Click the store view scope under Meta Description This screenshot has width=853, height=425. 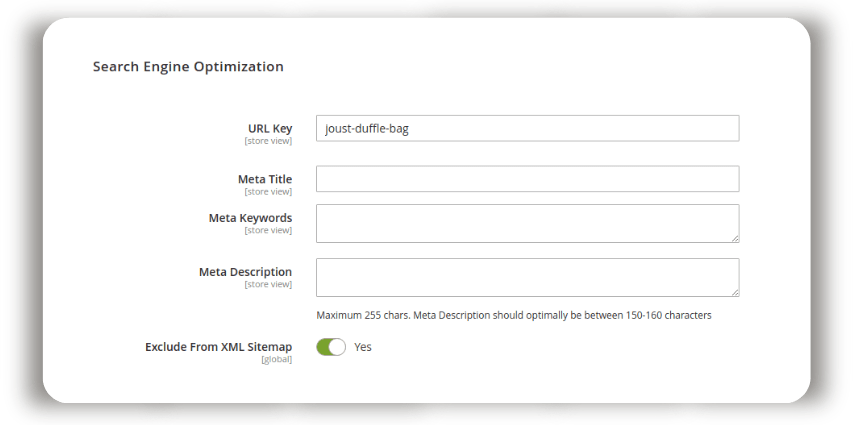(268, 284)
